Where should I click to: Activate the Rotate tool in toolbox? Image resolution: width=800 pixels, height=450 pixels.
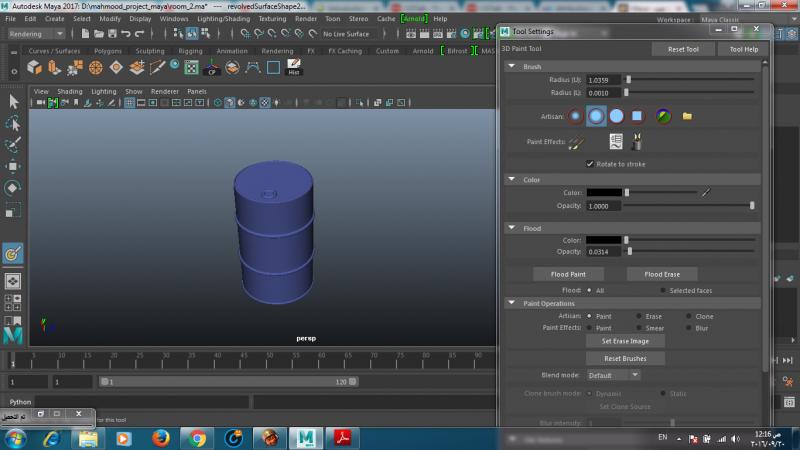point(13,188)
